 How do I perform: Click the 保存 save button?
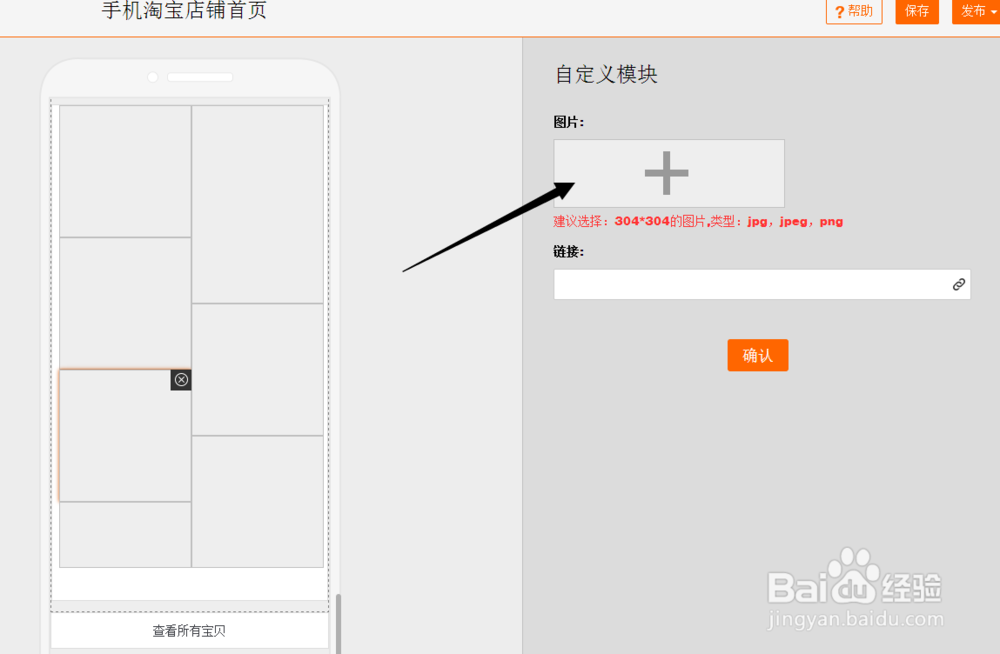[x=917, y=11]
